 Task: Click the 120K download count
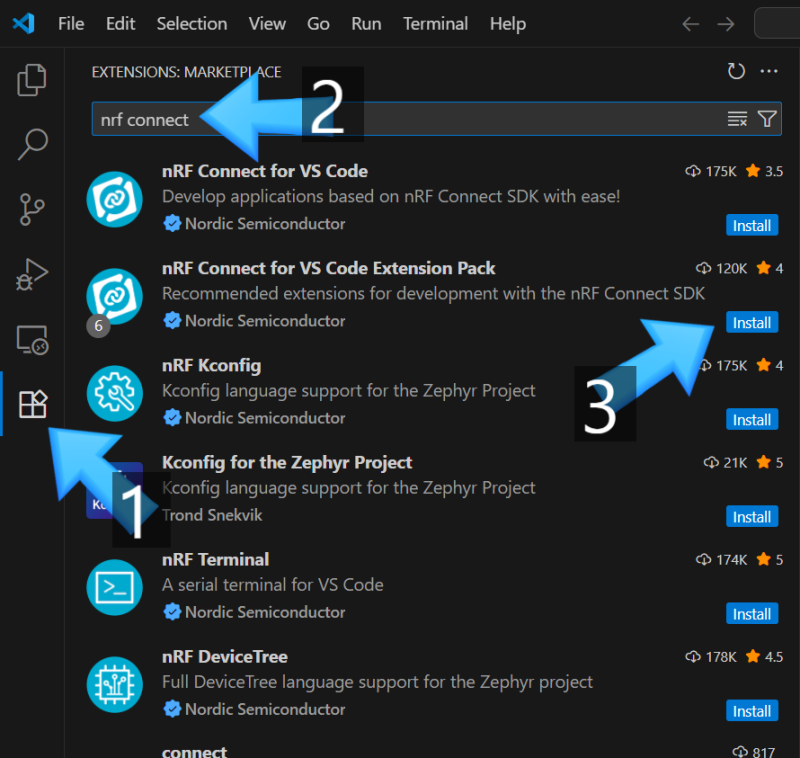point(722,268)
